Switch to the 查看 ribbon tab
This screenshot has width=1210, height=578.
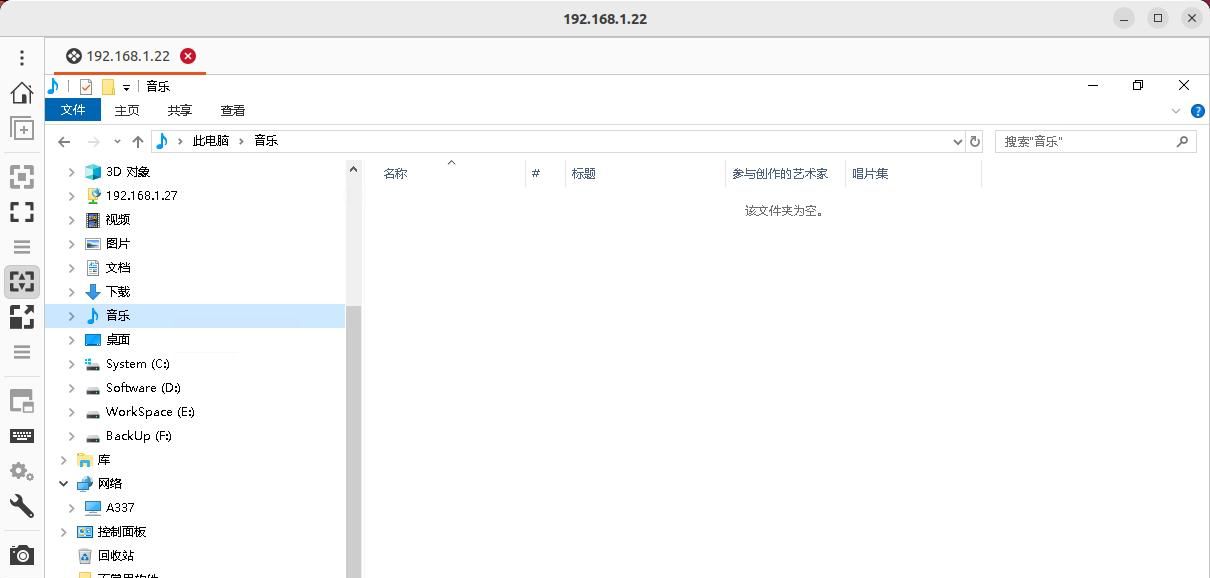(x=232, y=110)
